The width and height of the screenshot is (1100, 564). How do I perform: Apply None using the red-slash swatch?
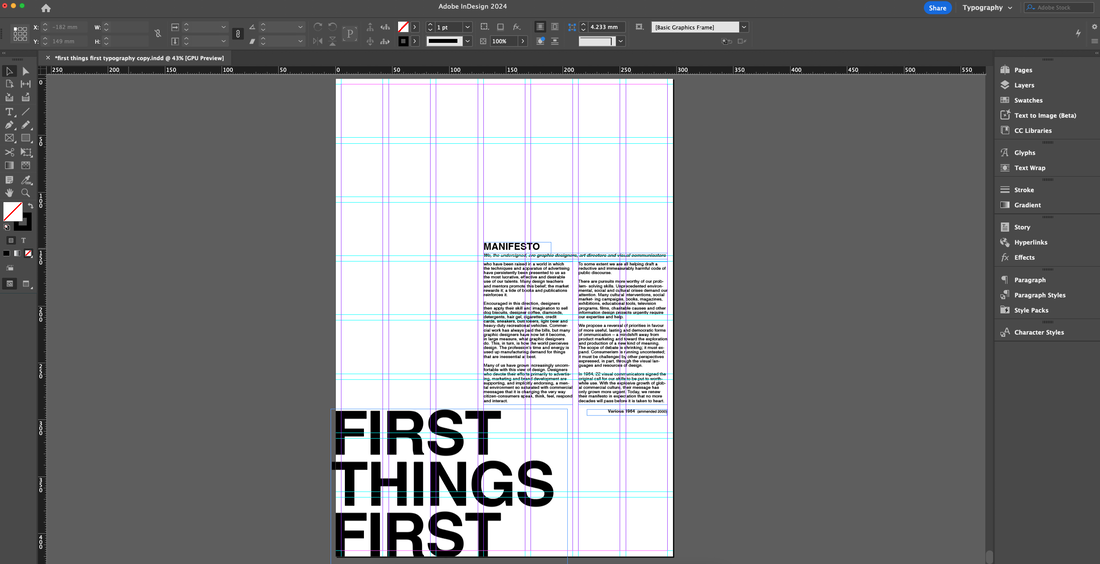[x=28, y=253]
